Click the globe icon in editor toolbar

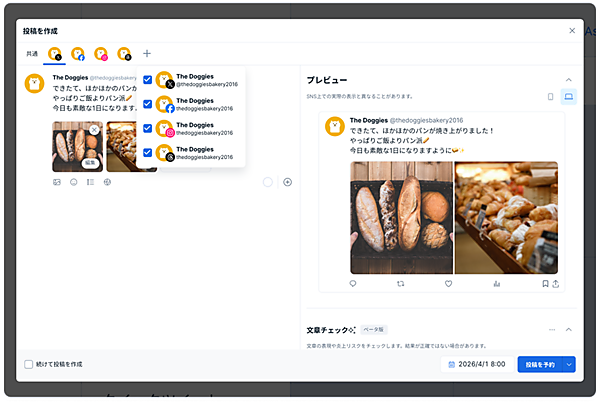click(x=107, y=182)
